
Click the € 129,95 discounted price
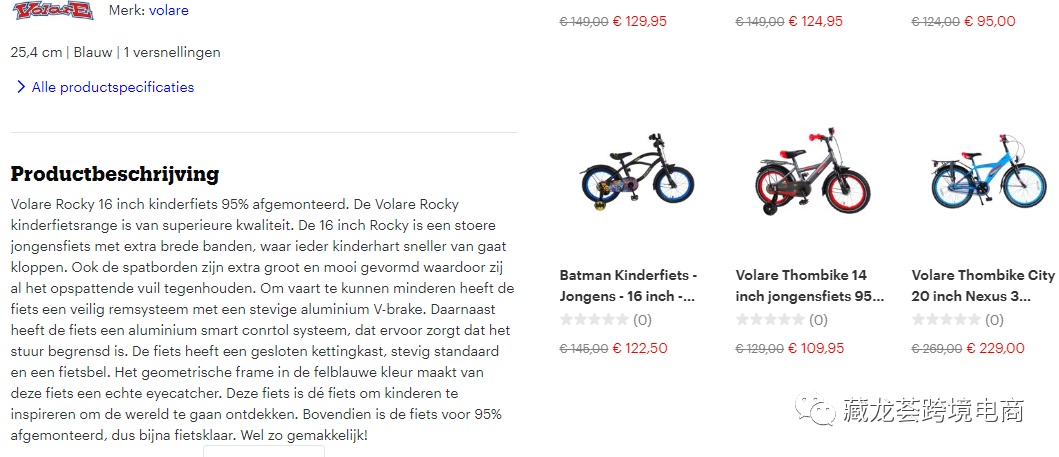click(x=640, y=21)
